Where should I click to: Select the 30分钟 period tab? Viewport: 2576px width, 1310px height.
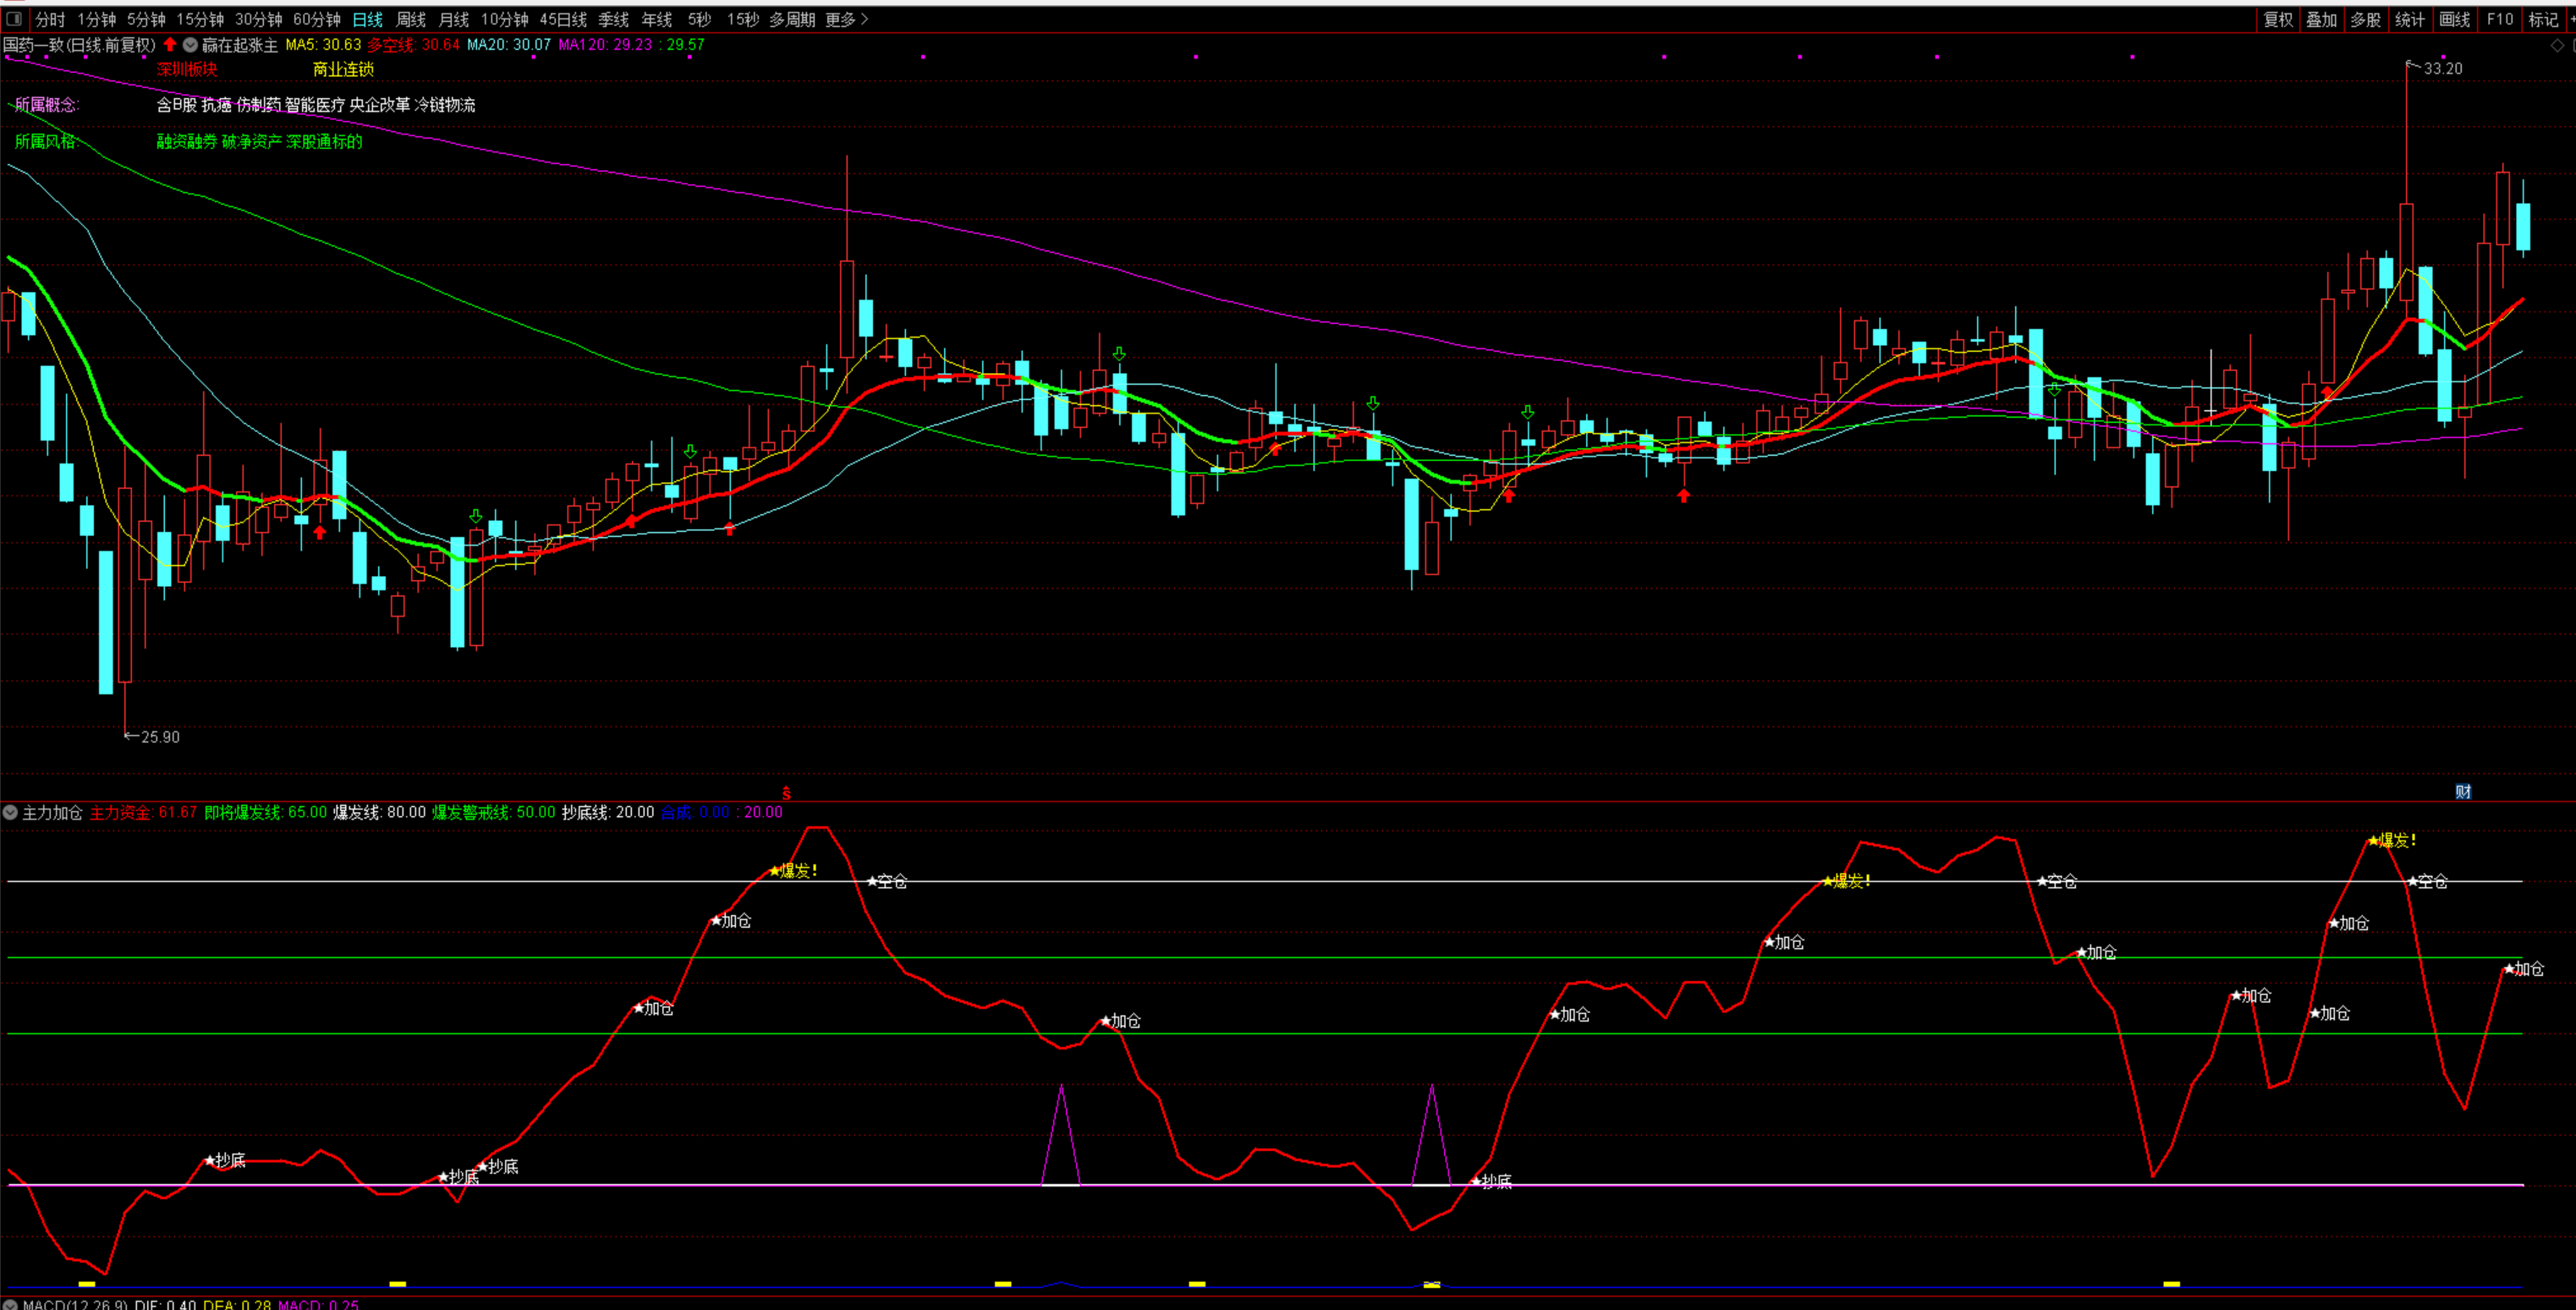point(258,19)
